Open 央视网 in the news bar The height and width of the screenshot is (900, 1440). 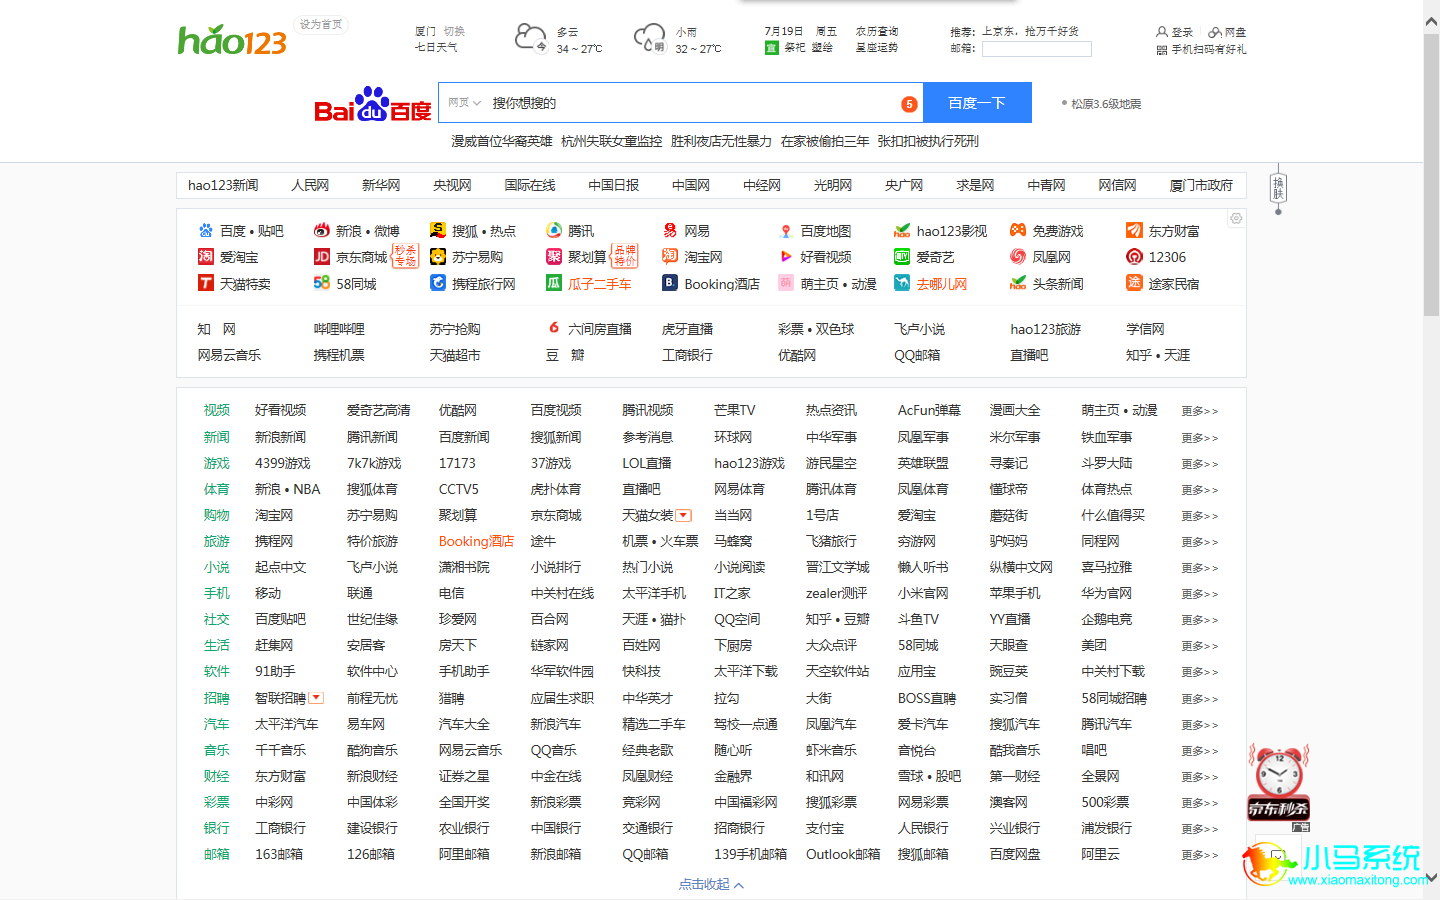pos(452,185)
